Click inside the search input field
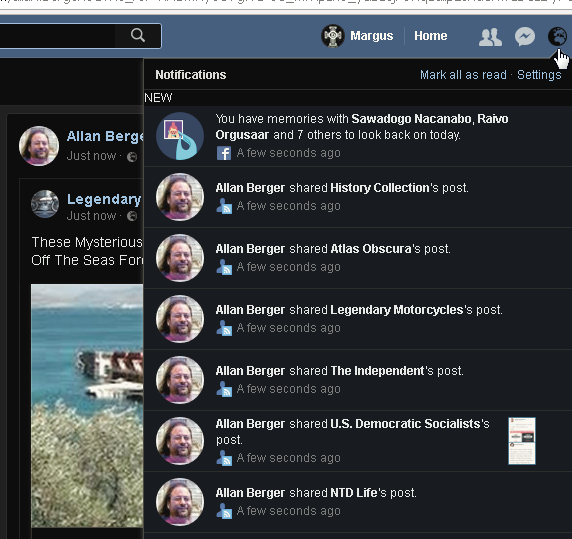 click(x=58, y=36)
